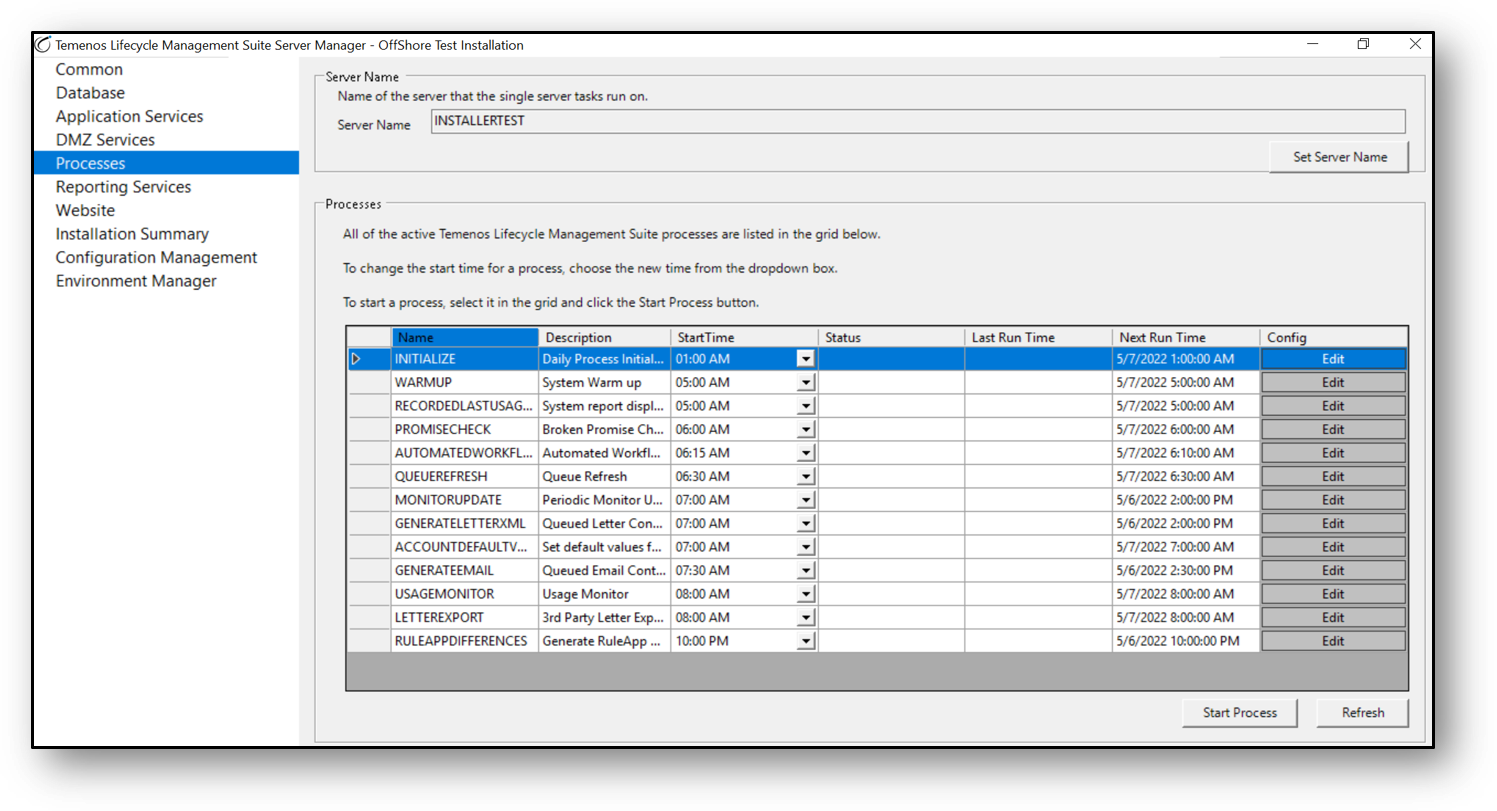Open StartTime dropdown for PROMISECHECK row
Viewport: 1497px width, 811px height.
point(805,429)
